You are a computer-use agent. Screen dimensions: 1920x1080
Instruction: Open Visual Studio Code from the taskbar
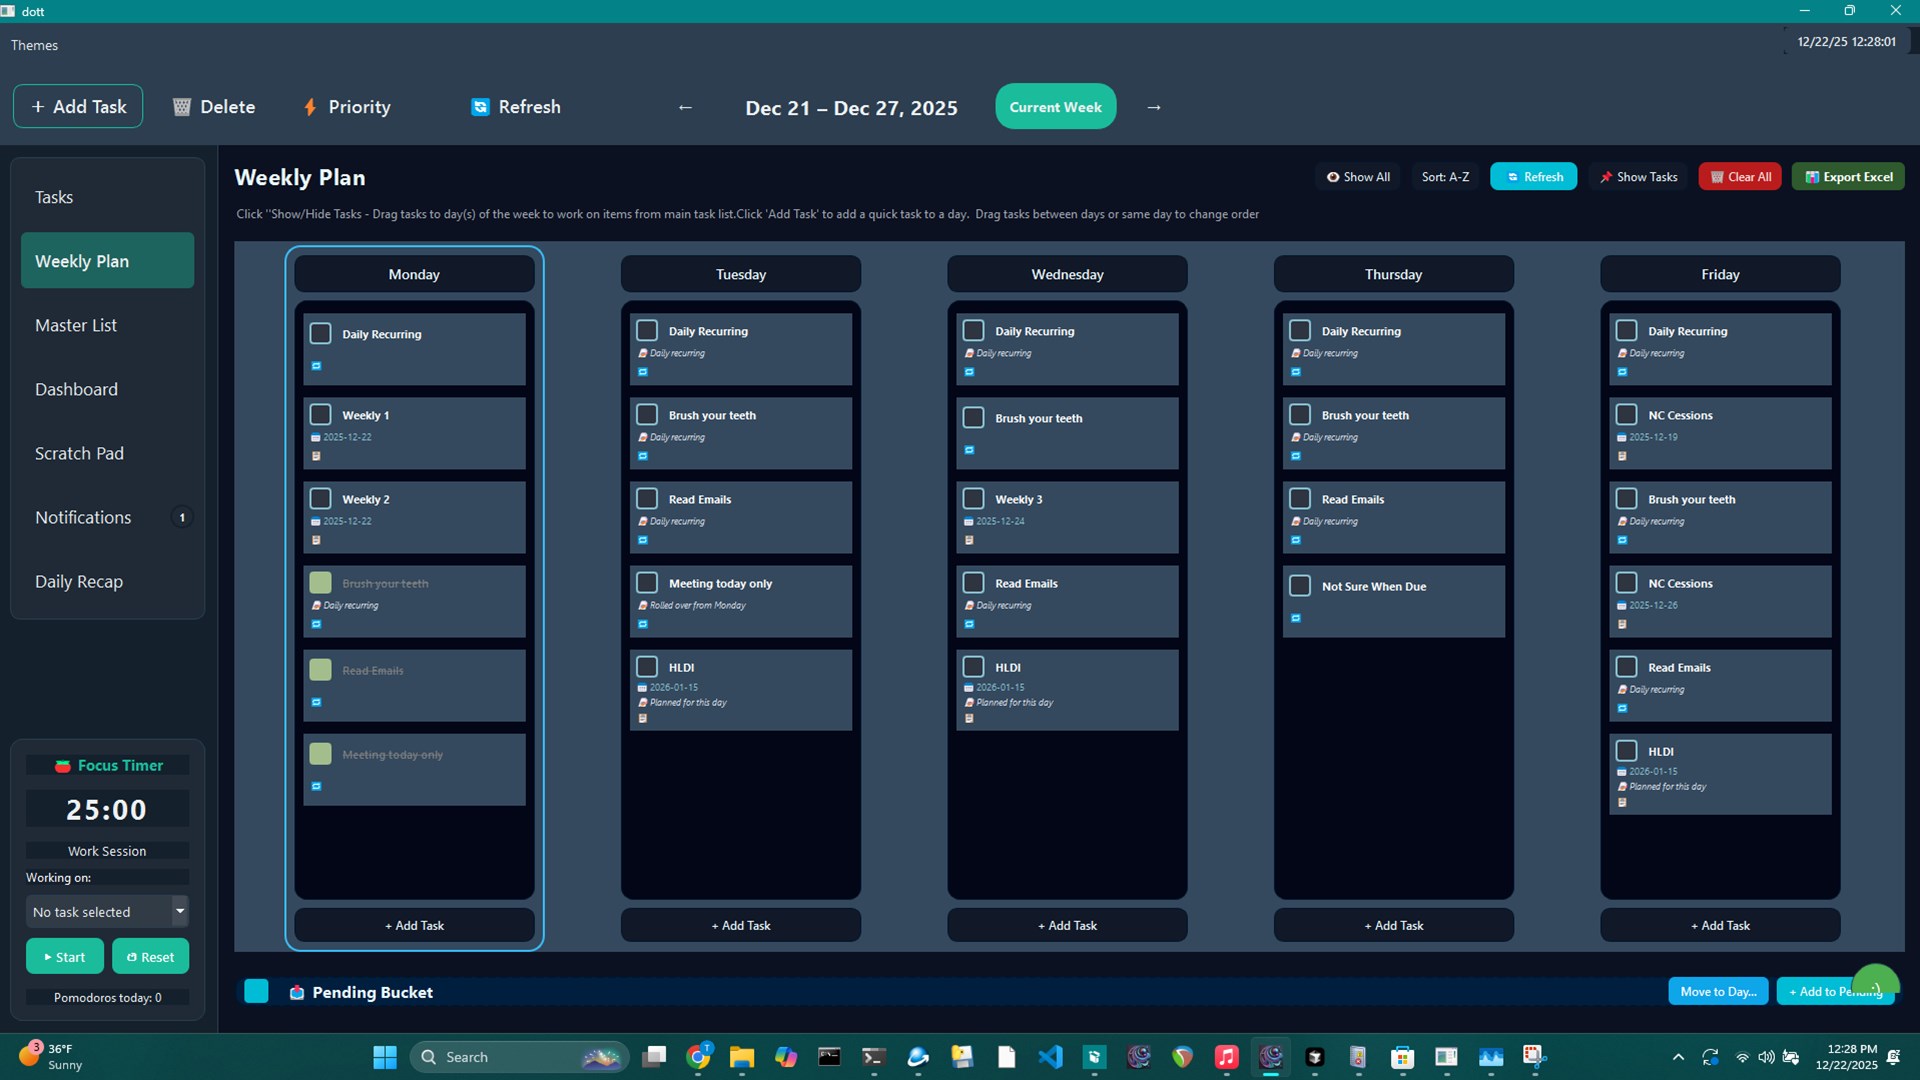[x=1050, y=1057]
